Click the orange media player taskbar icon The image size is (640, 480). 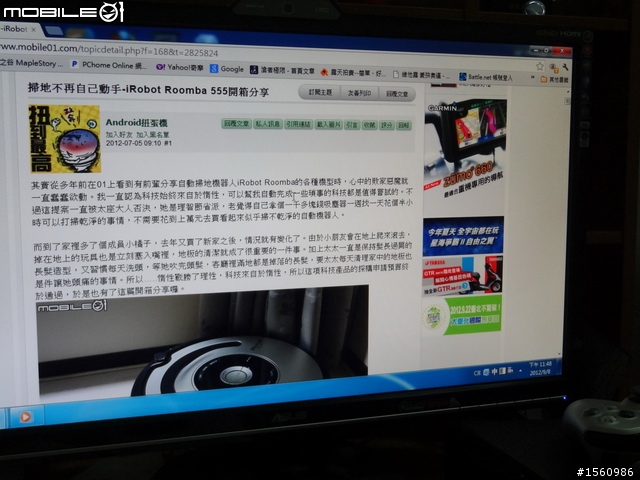pos(25,417)
